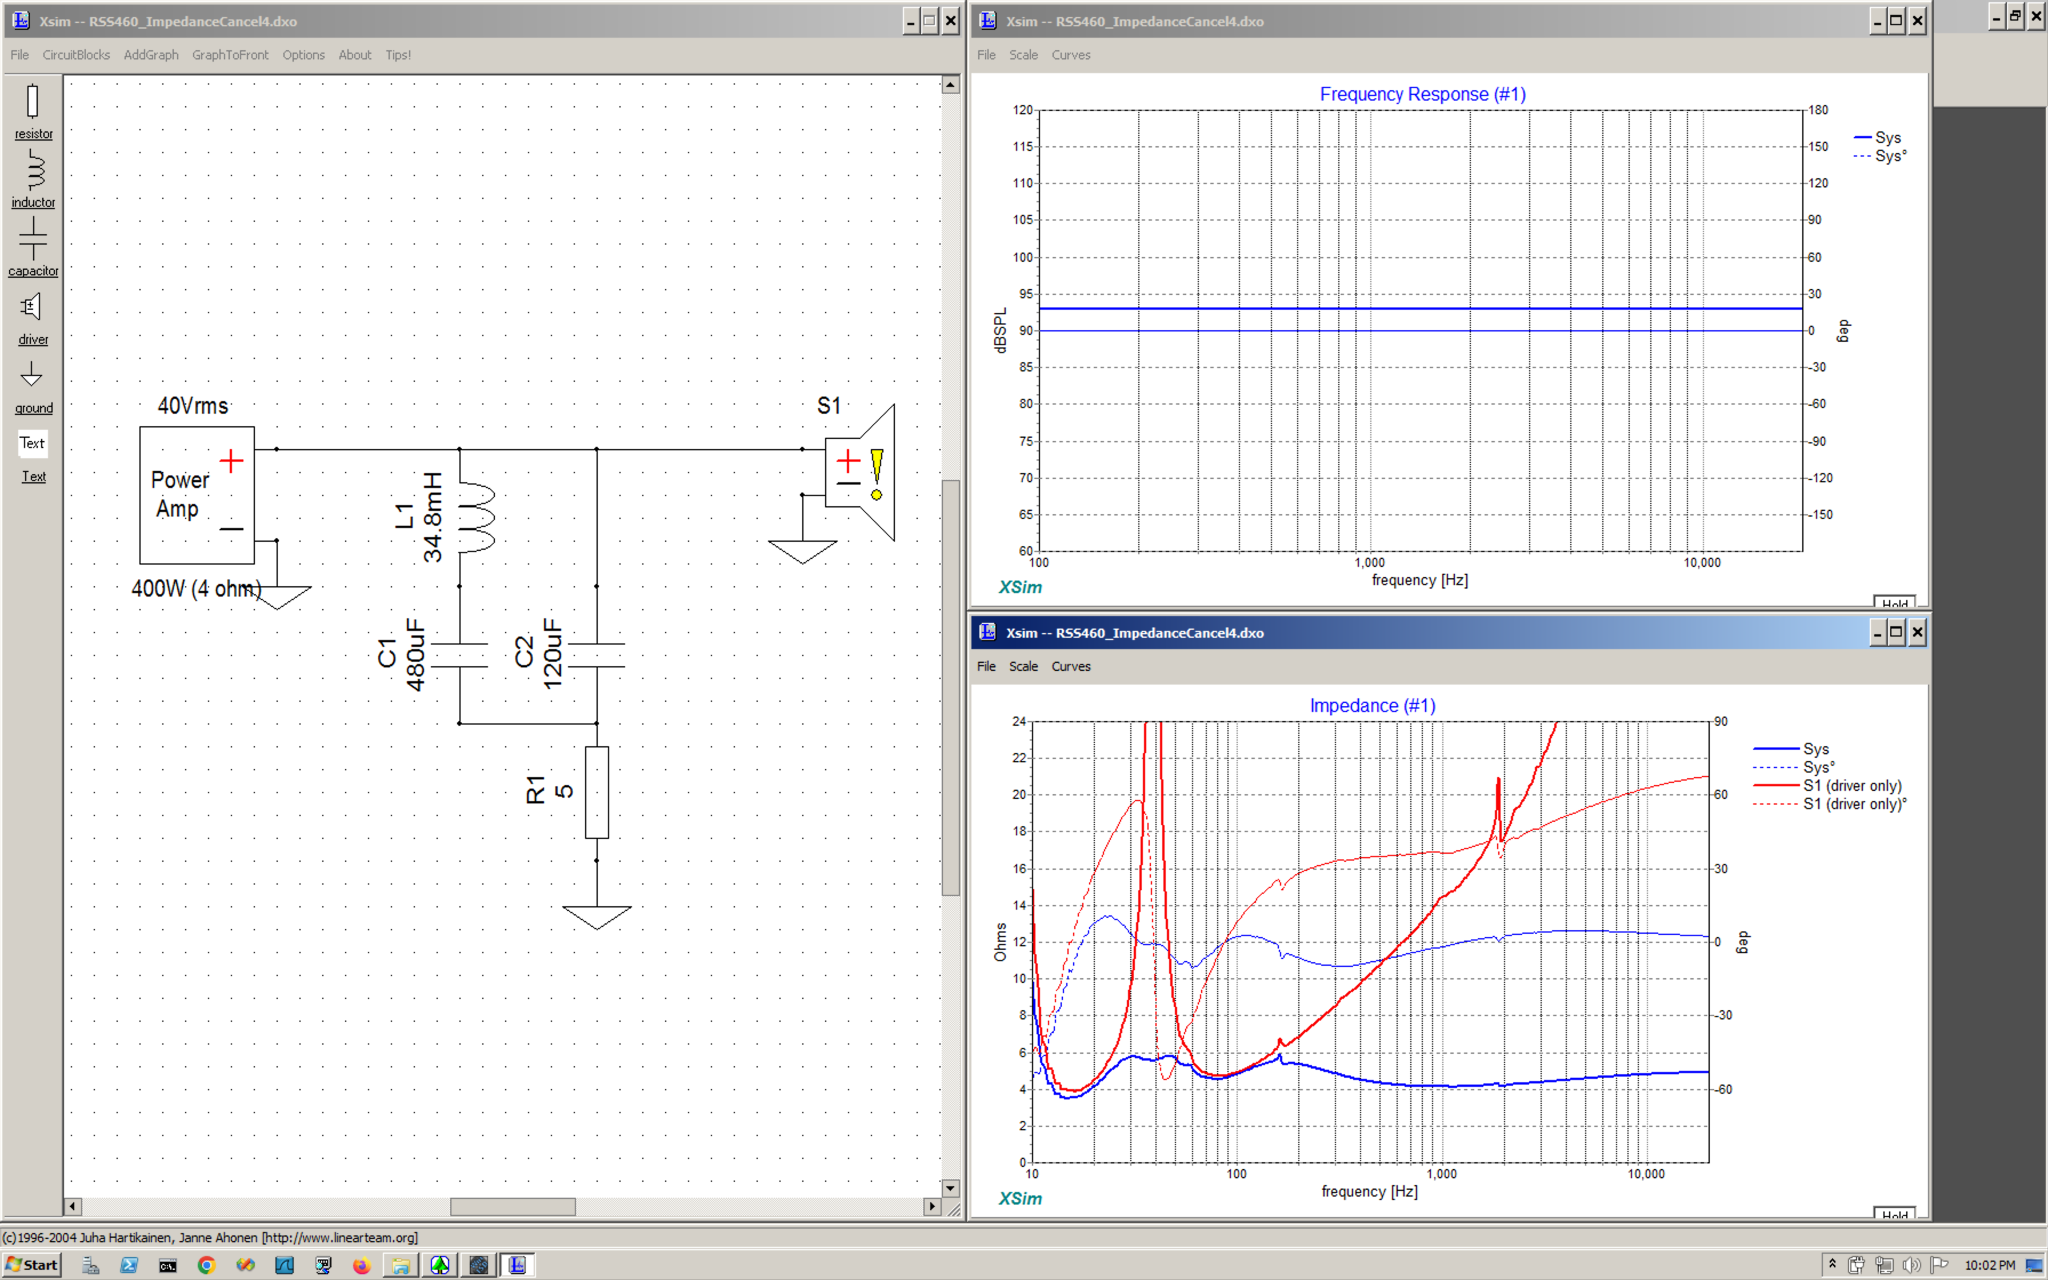This screenshot has height=1280, width=2048.
Task: Click the schematic horizontal scrollbar thumb
Action: 512,1207
